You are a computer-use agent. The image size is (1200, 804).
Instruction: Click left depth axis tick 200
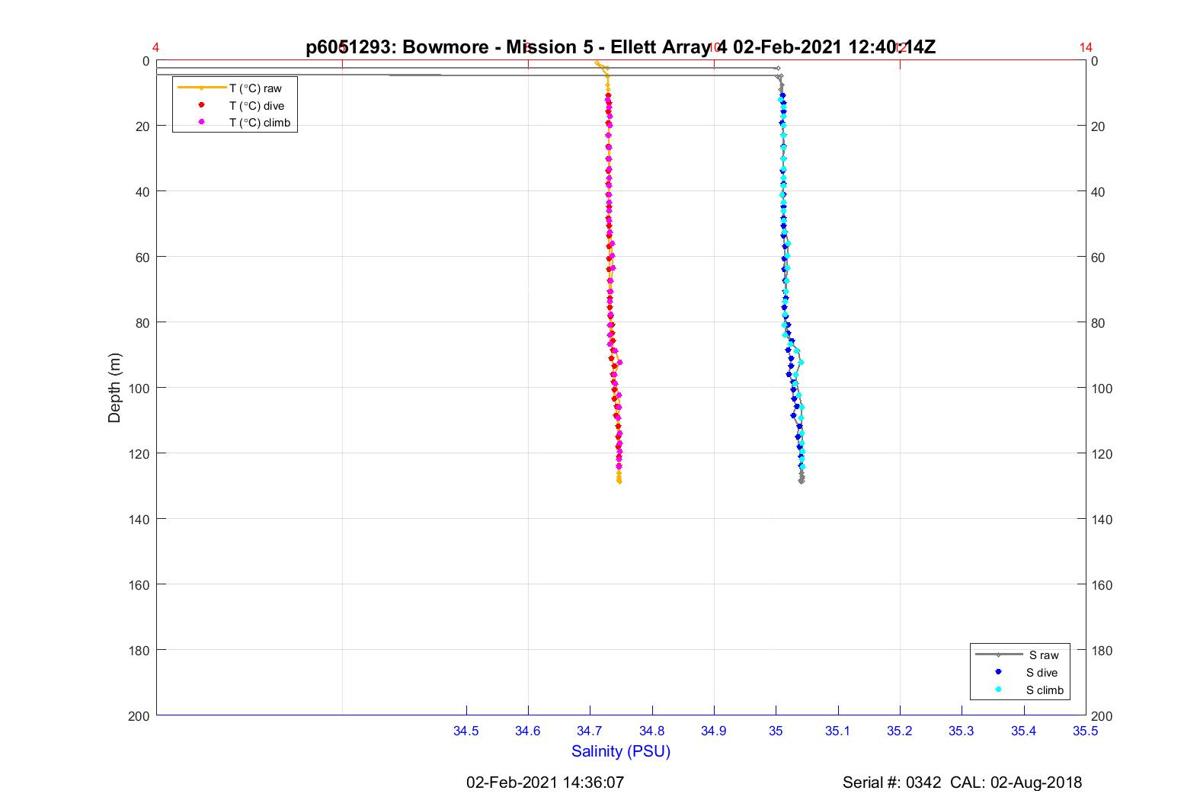coord(140,716)
